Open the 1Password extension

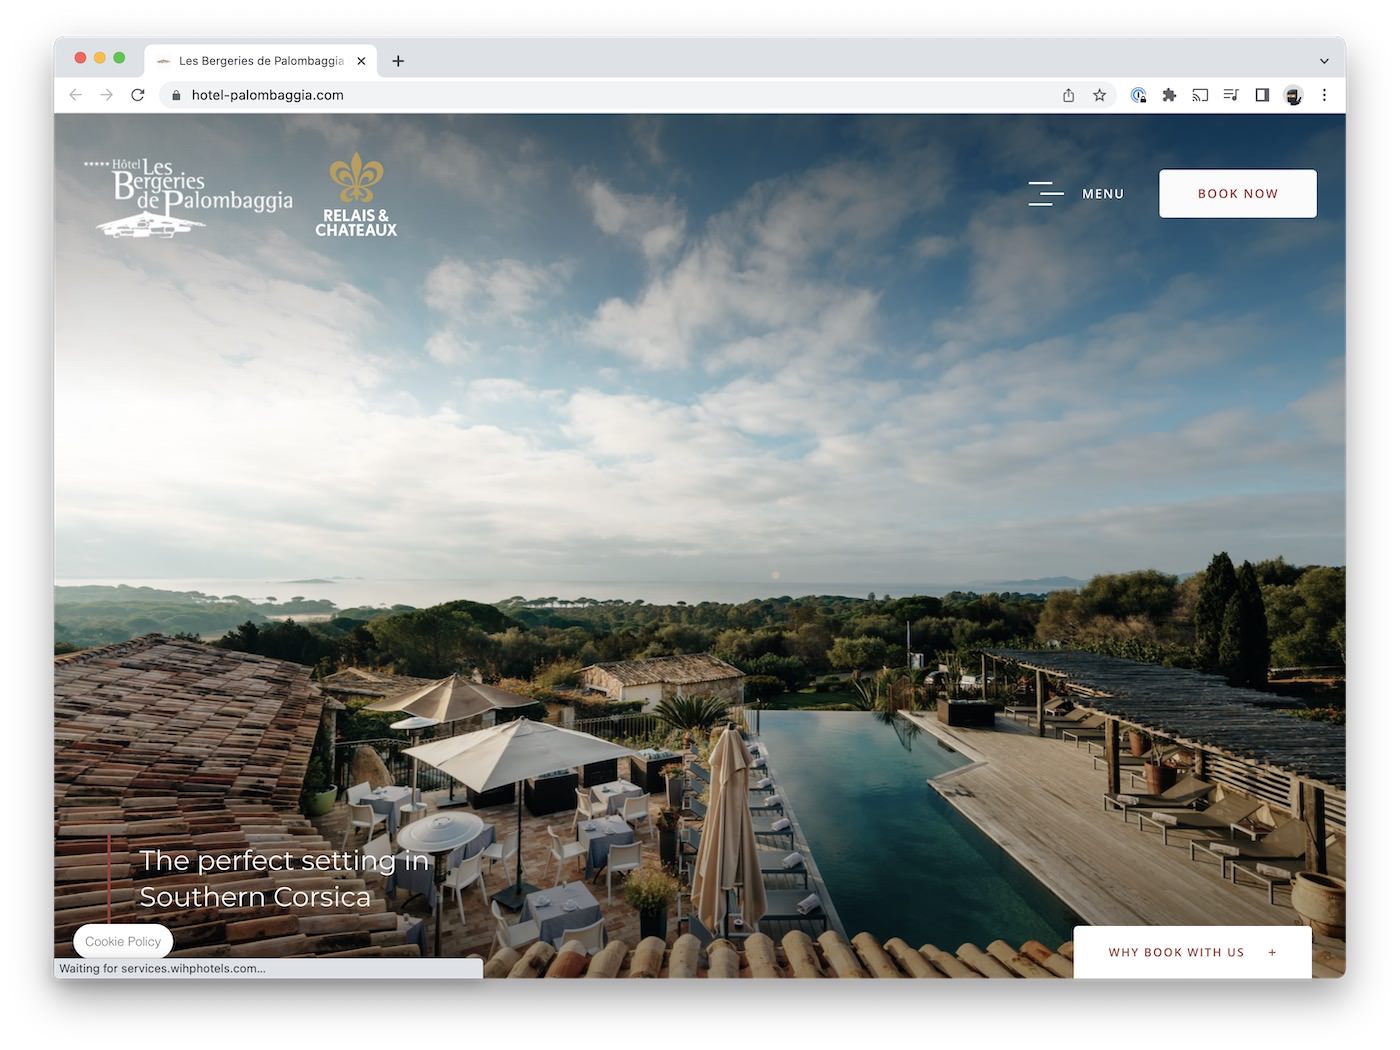click(1138, 95)
